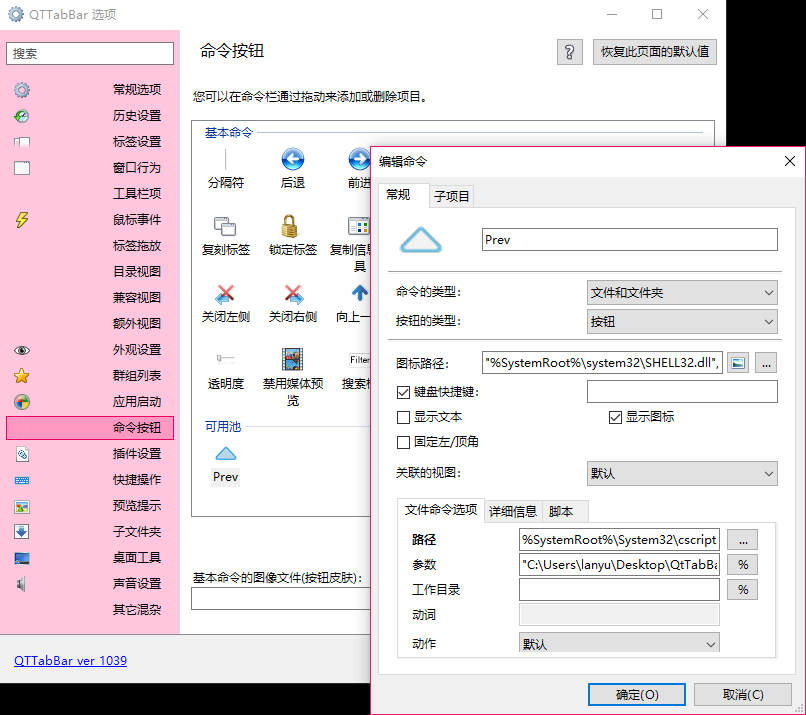Click the eye icon for 外观设置
Screen dimensions: 806x715
coord(22,350)
